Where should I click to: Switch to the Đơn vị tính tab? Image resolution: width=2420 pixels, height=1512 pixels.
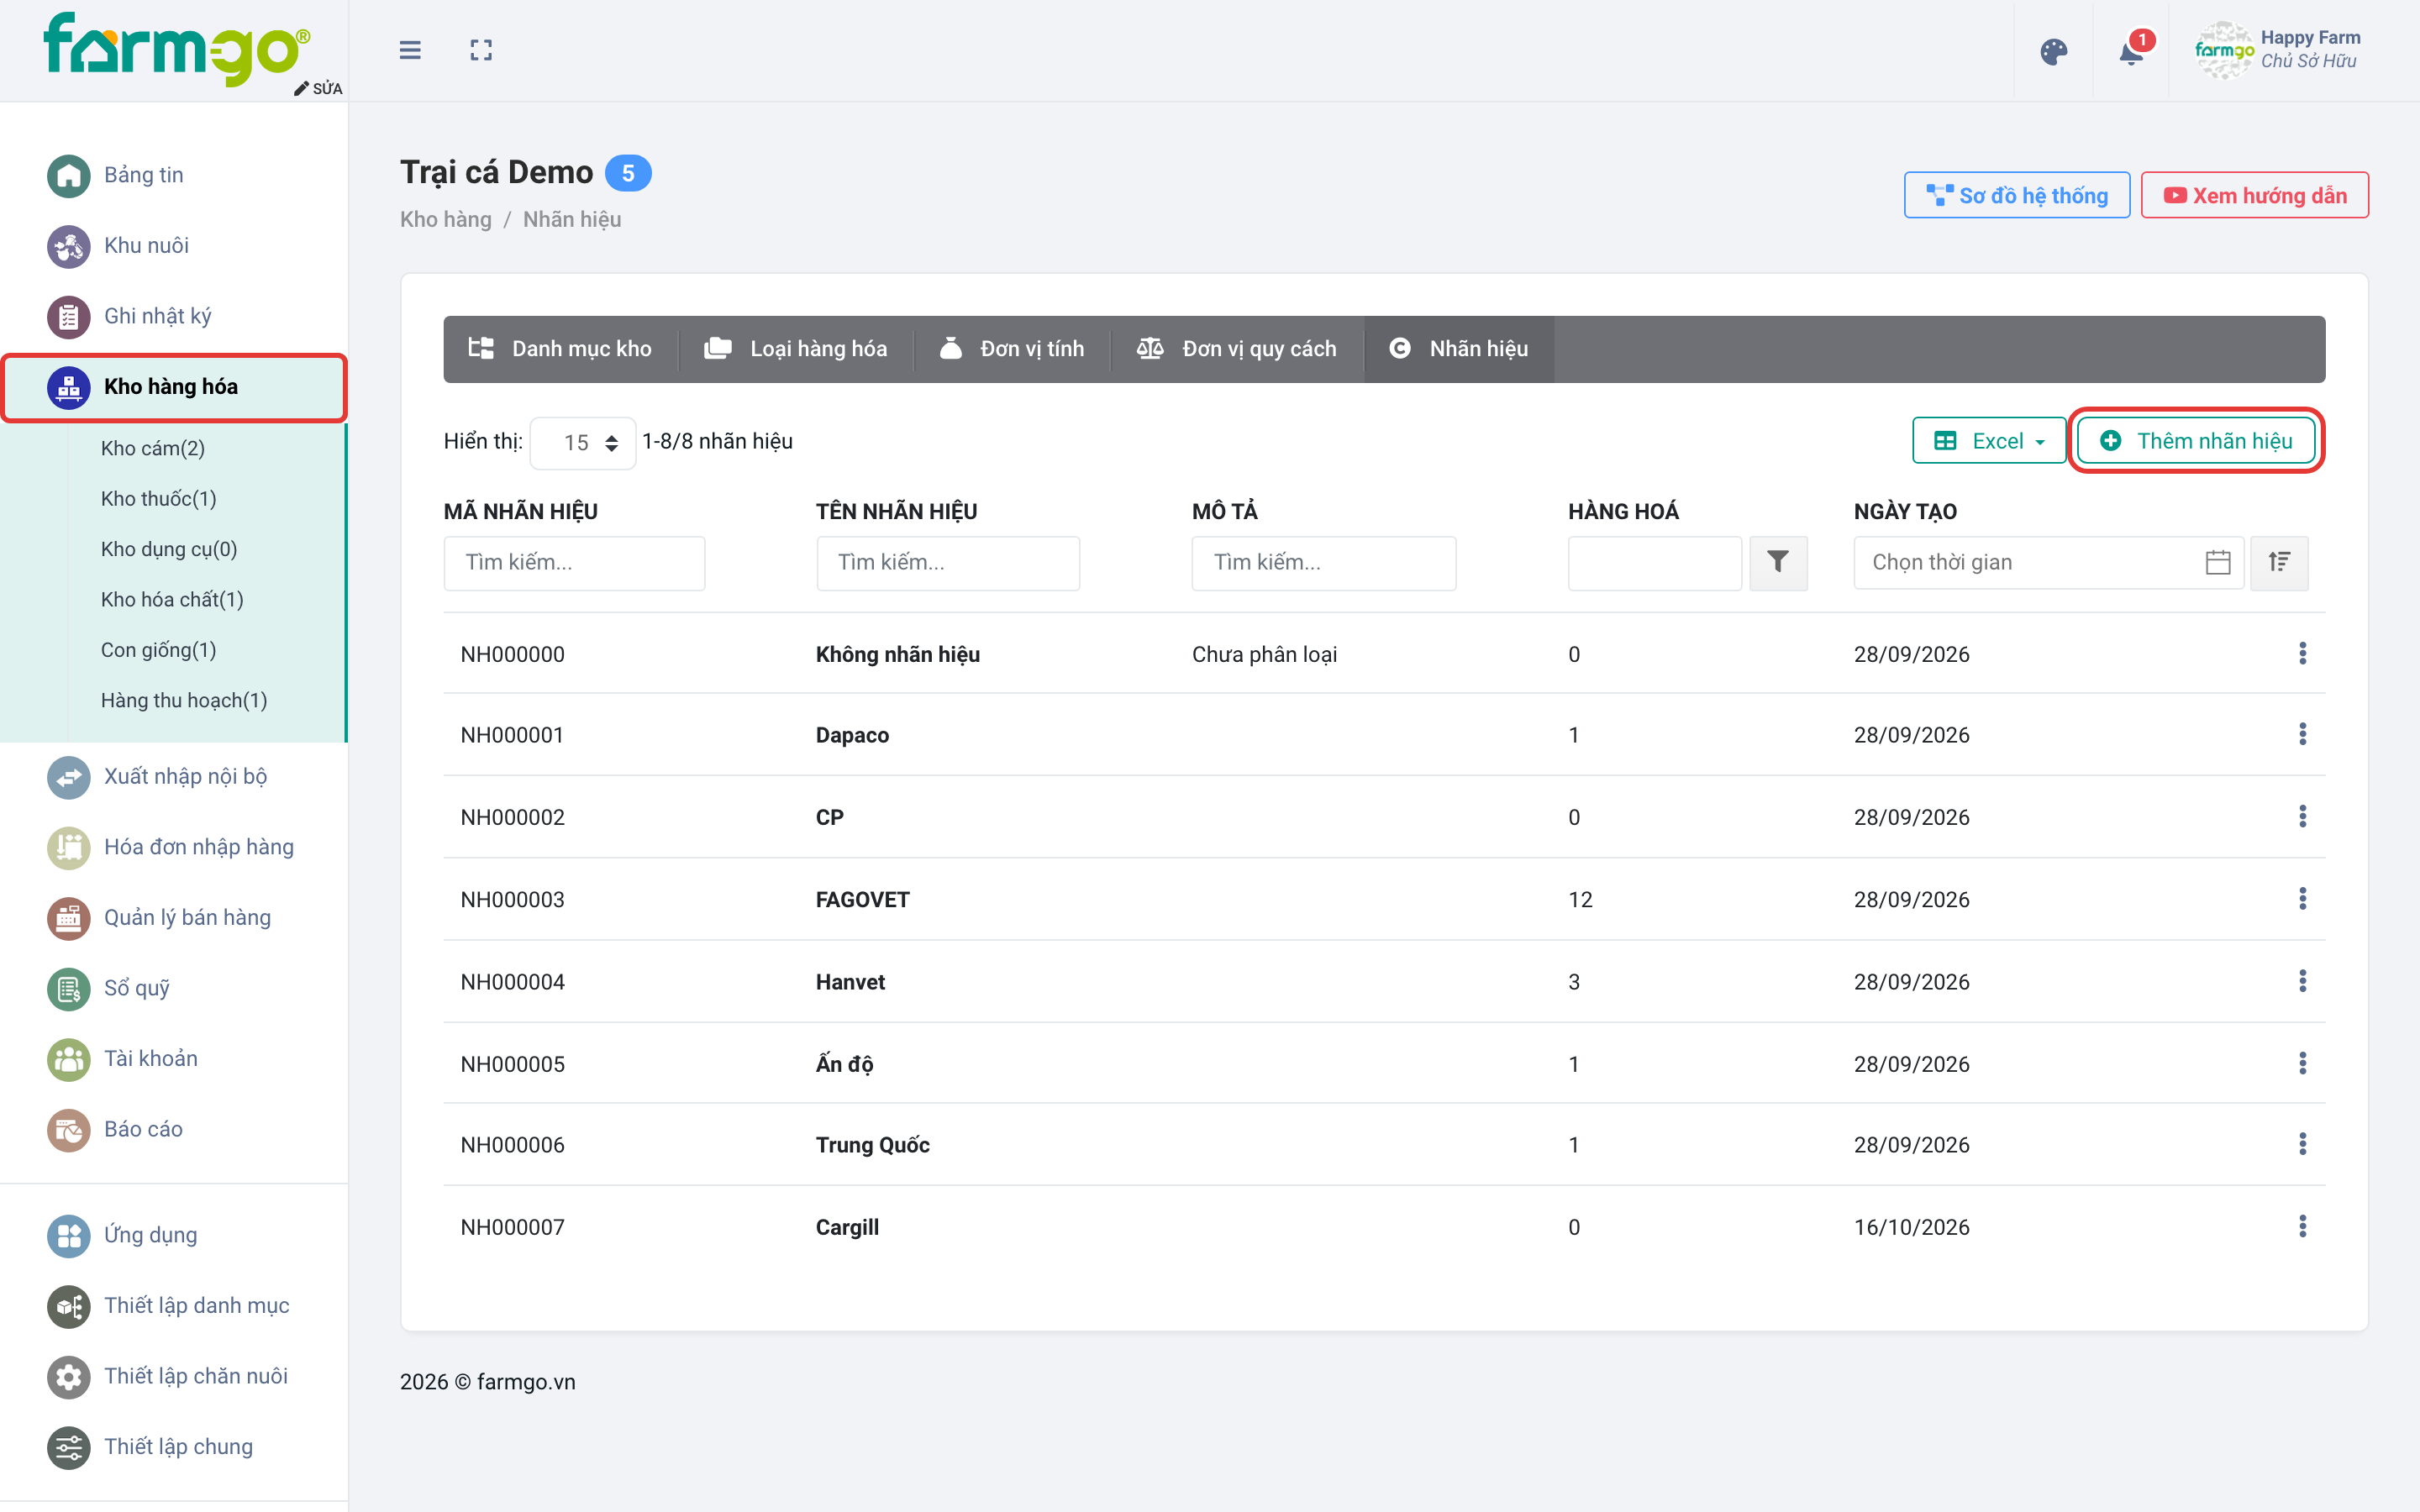1012,349
